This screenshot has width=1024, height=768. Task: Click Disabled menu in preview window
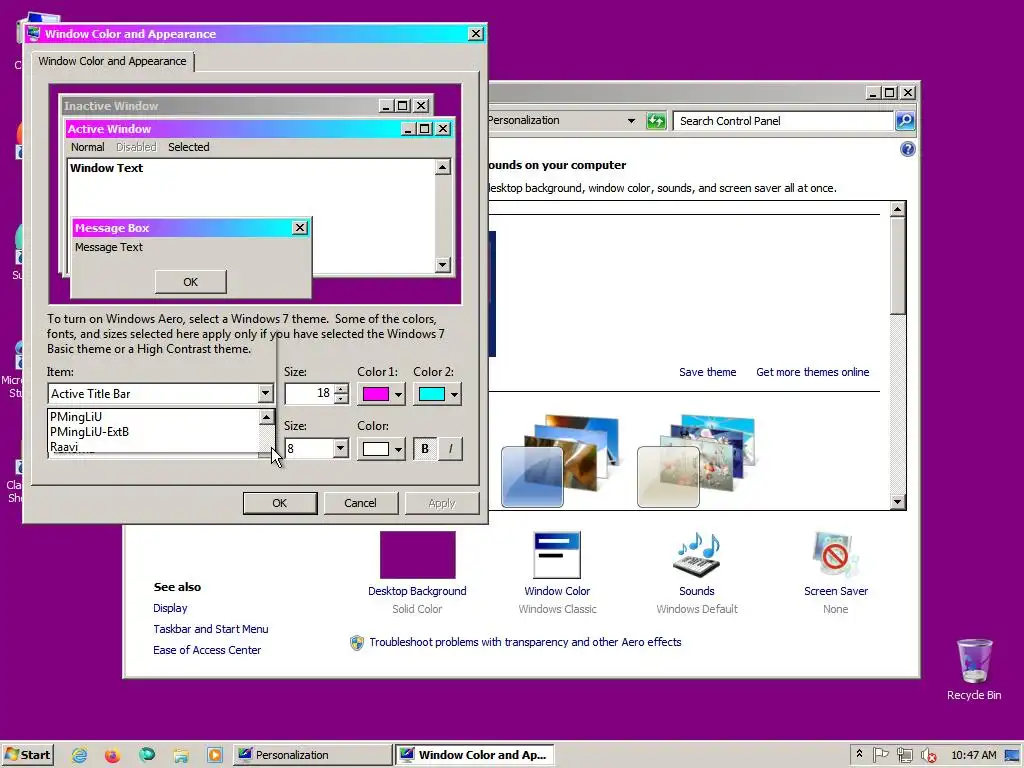(x=136, y=147)
